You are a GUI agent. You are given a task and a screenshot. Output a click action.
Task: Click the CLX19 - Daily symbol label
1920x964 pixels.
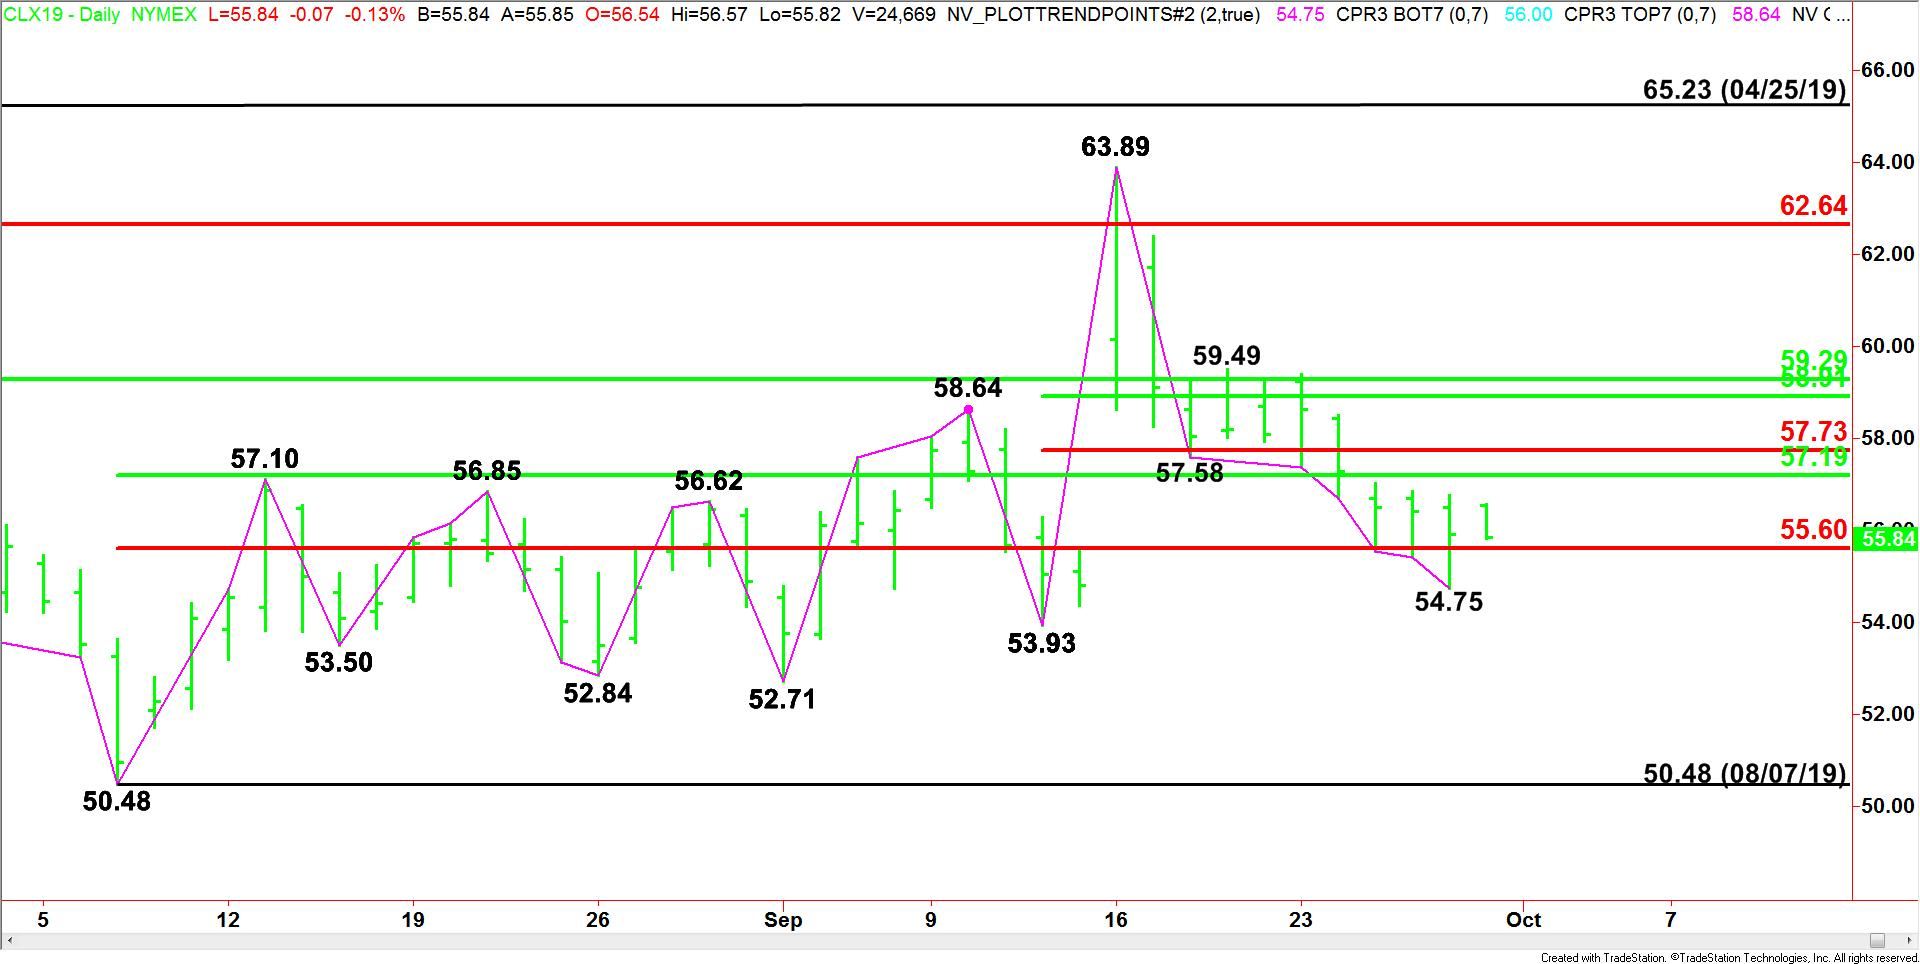click(62, 15)
